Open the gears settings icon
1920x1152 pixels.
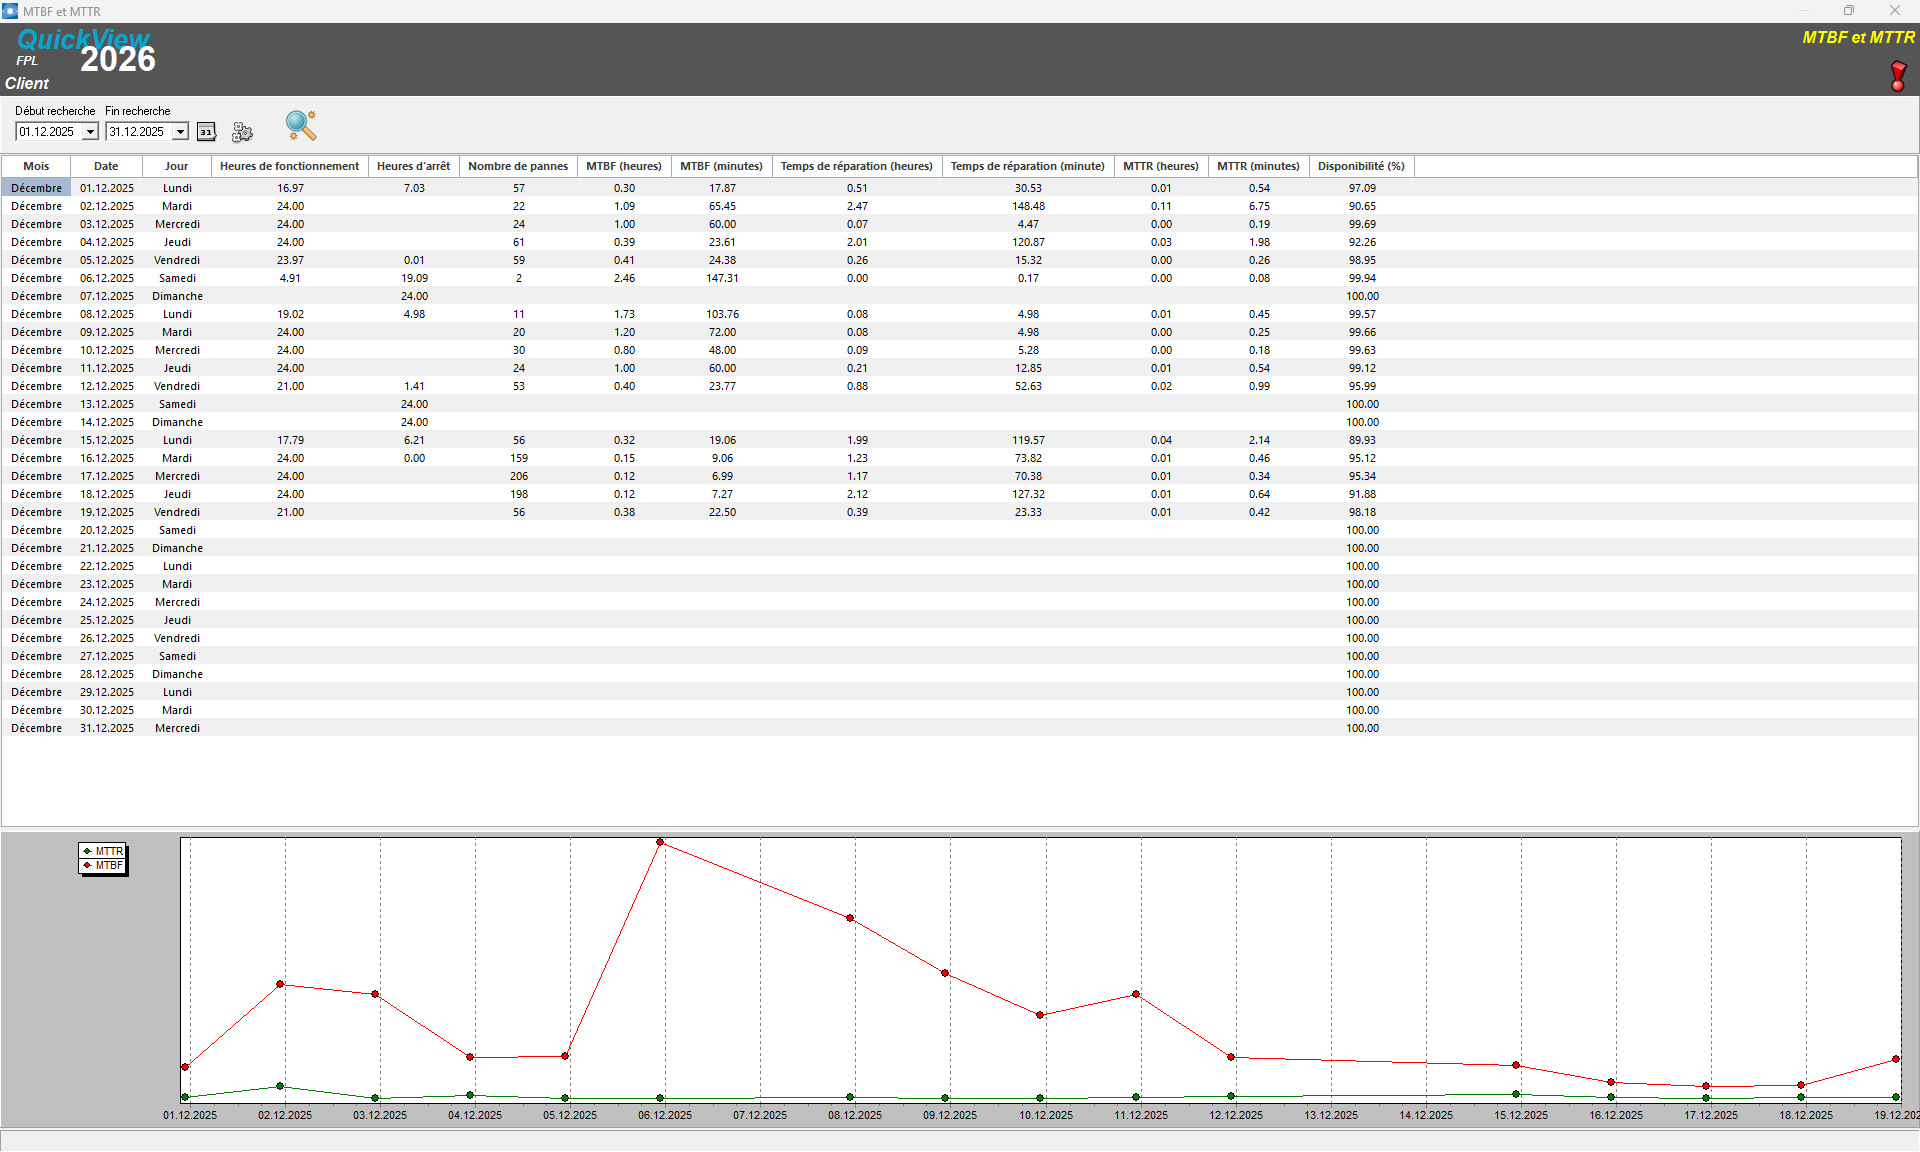242,132
